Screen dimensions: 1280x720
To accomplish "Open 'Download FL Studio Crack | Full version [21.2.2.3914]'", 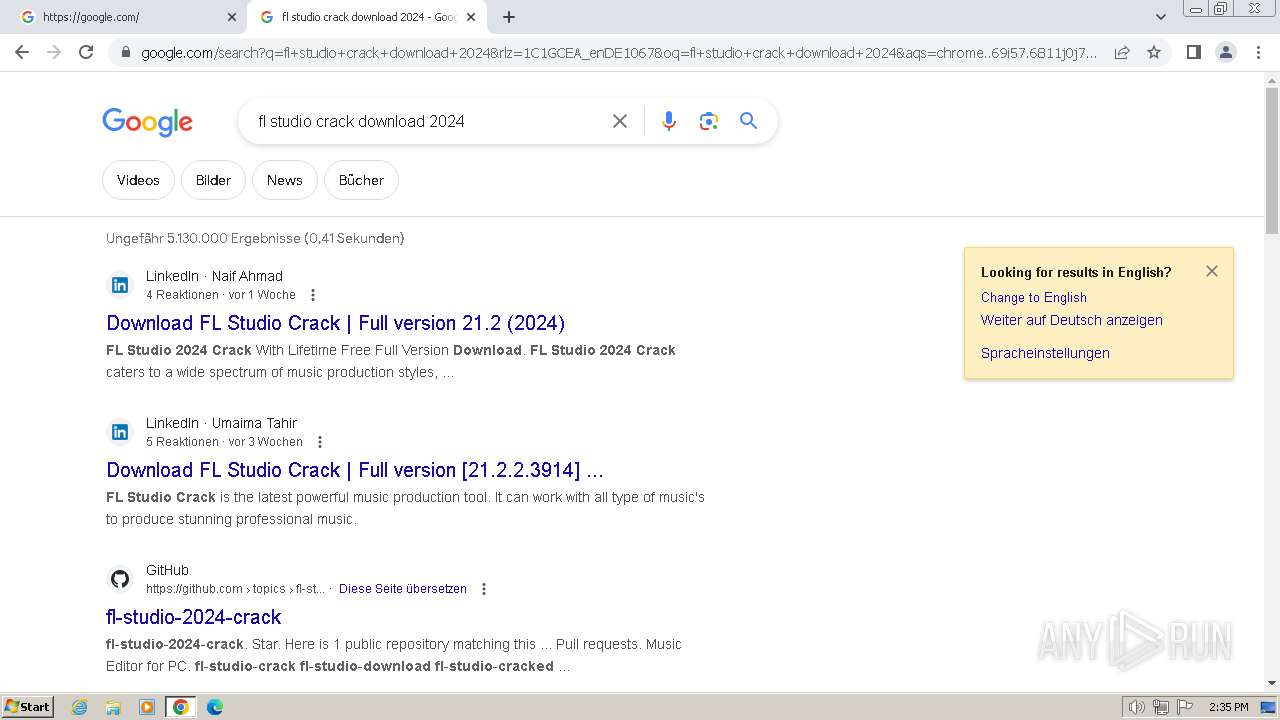I will (355, 470).
